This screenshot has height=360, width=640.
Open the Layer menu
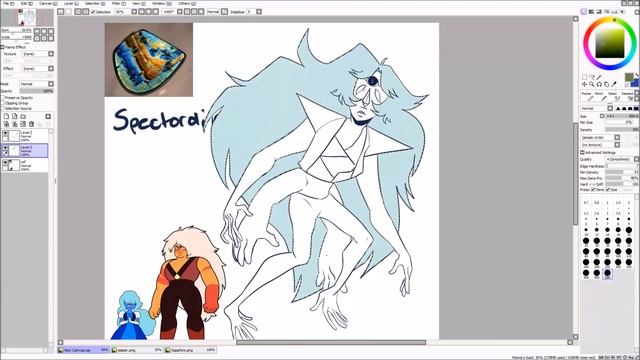(71, 3)
